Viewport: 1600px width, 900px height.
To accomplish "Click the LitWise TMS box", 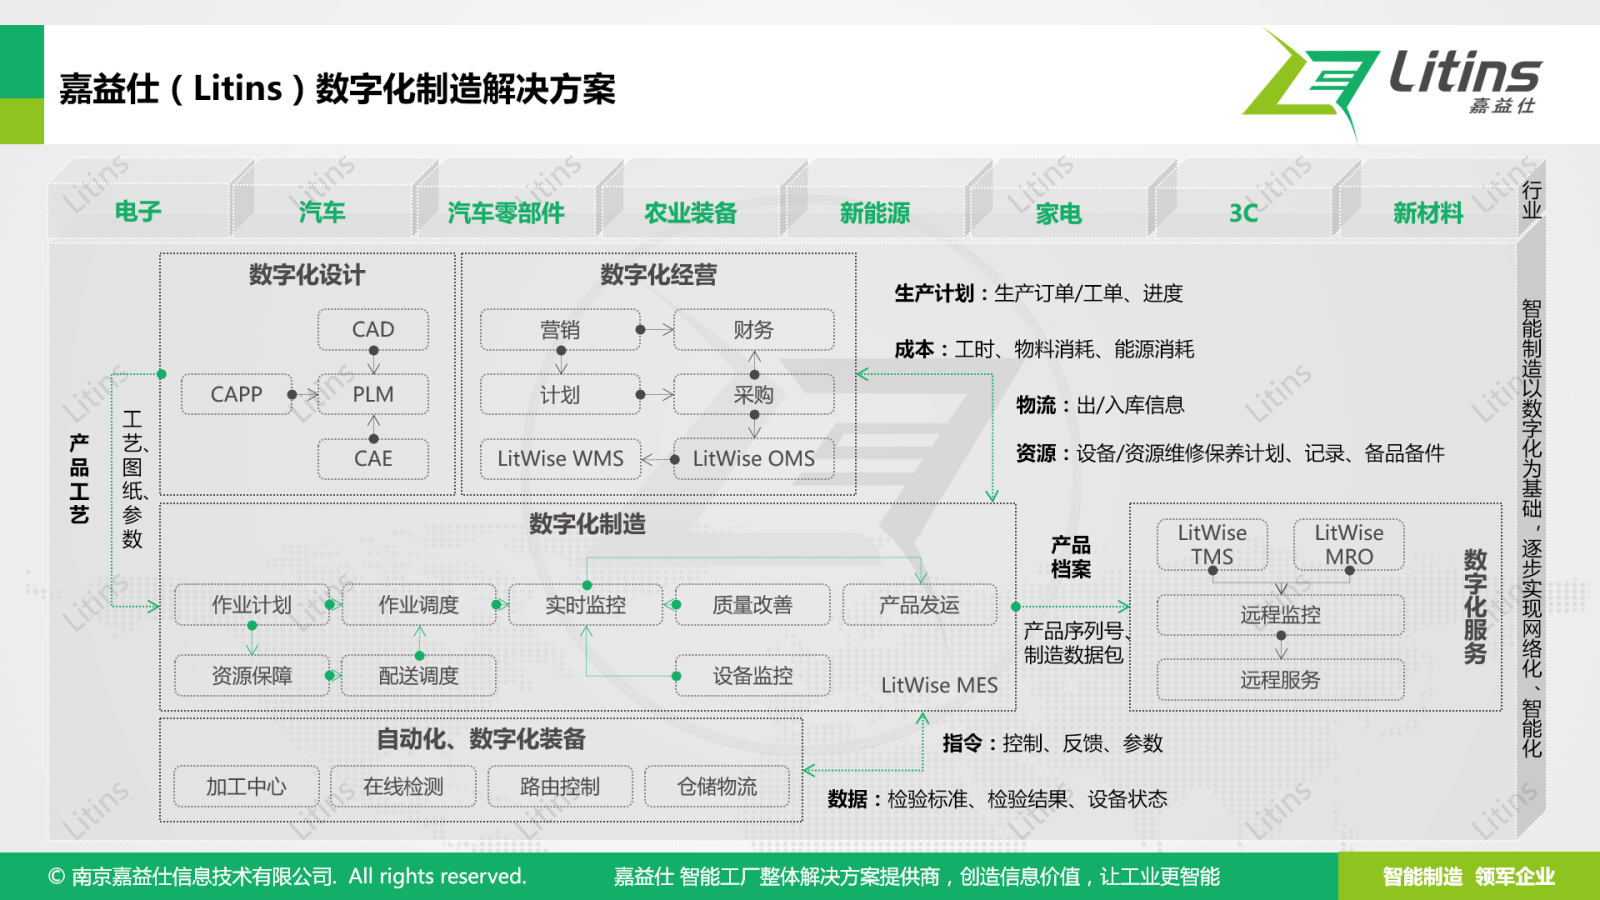I will 1212,544.
